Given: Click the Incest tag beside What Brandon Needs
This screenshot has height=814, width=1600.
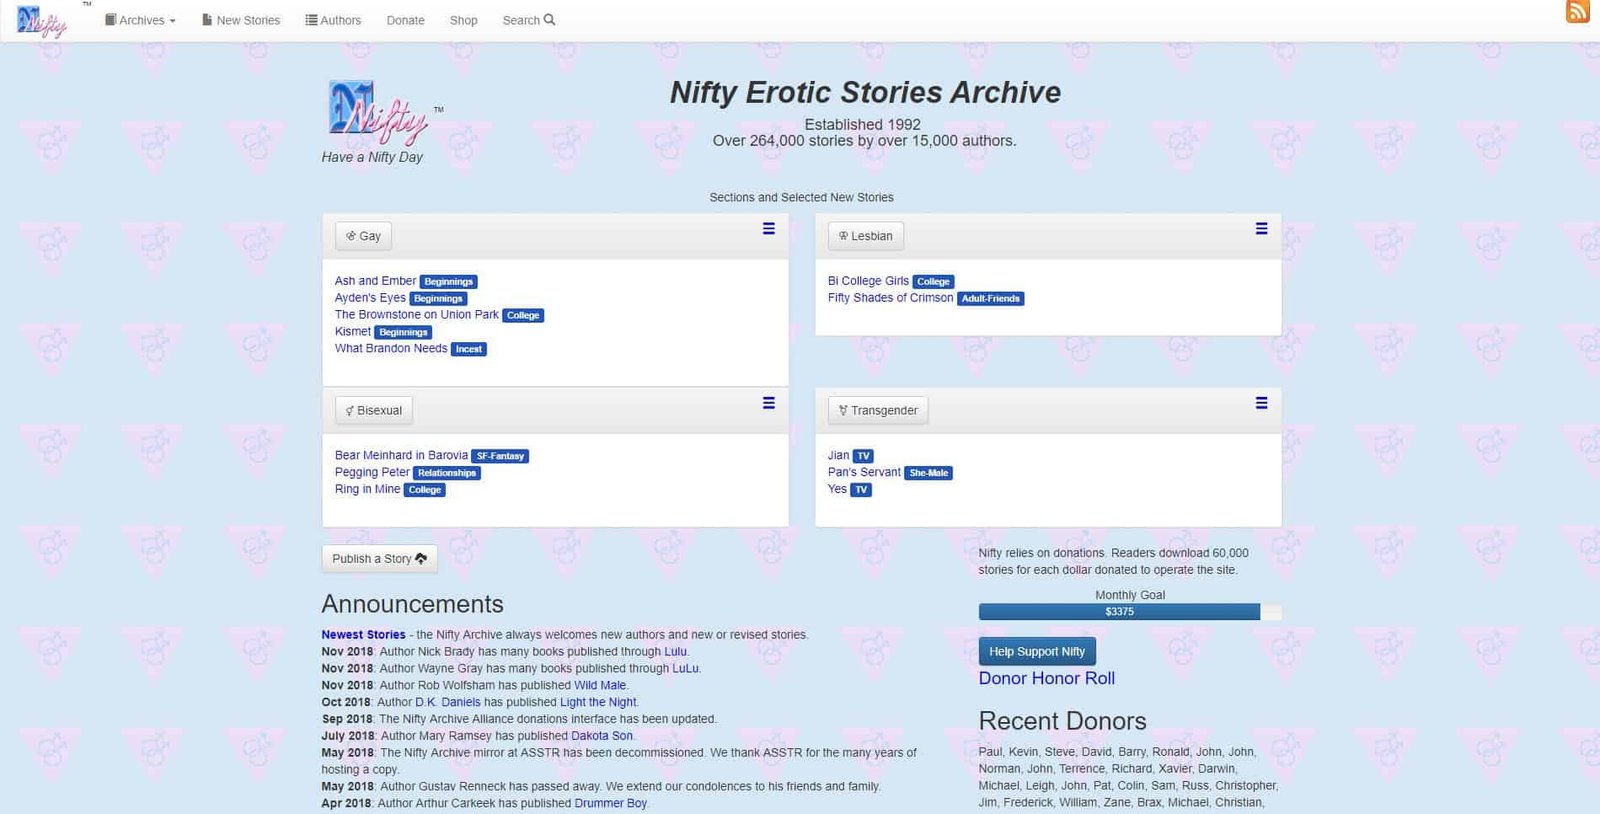Looking at the screenshot, I should pyautogui.click(x=469, y=349).
